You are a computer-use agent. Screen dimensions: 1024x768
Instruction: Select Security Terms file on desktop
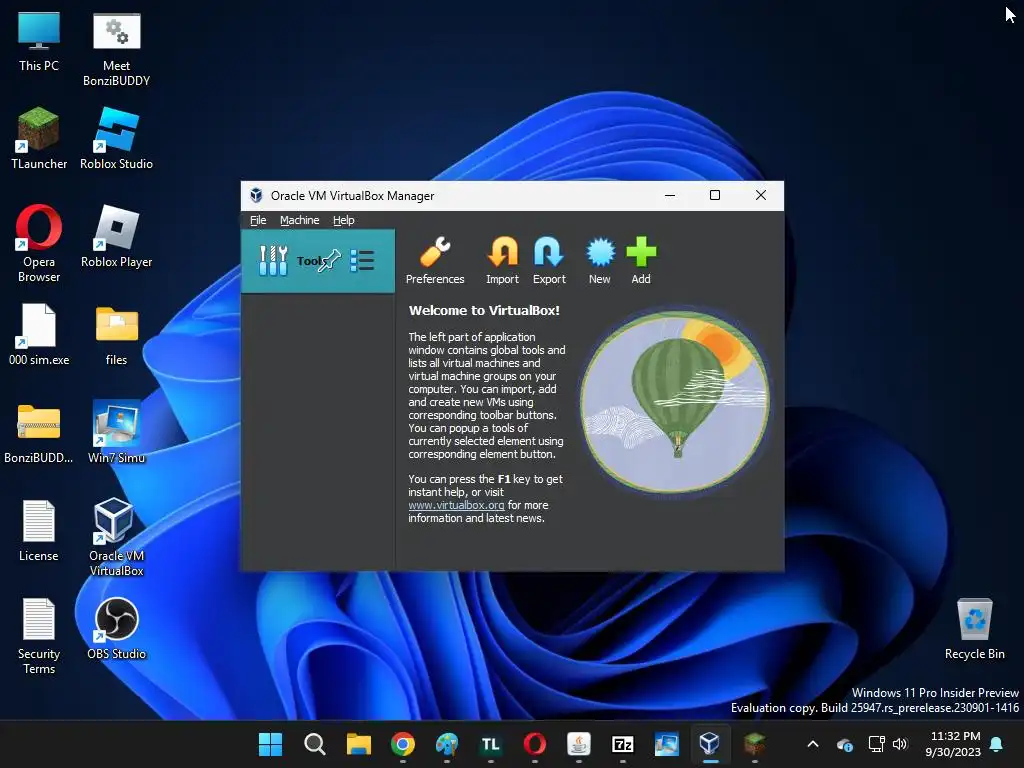(x=39, y=635)
